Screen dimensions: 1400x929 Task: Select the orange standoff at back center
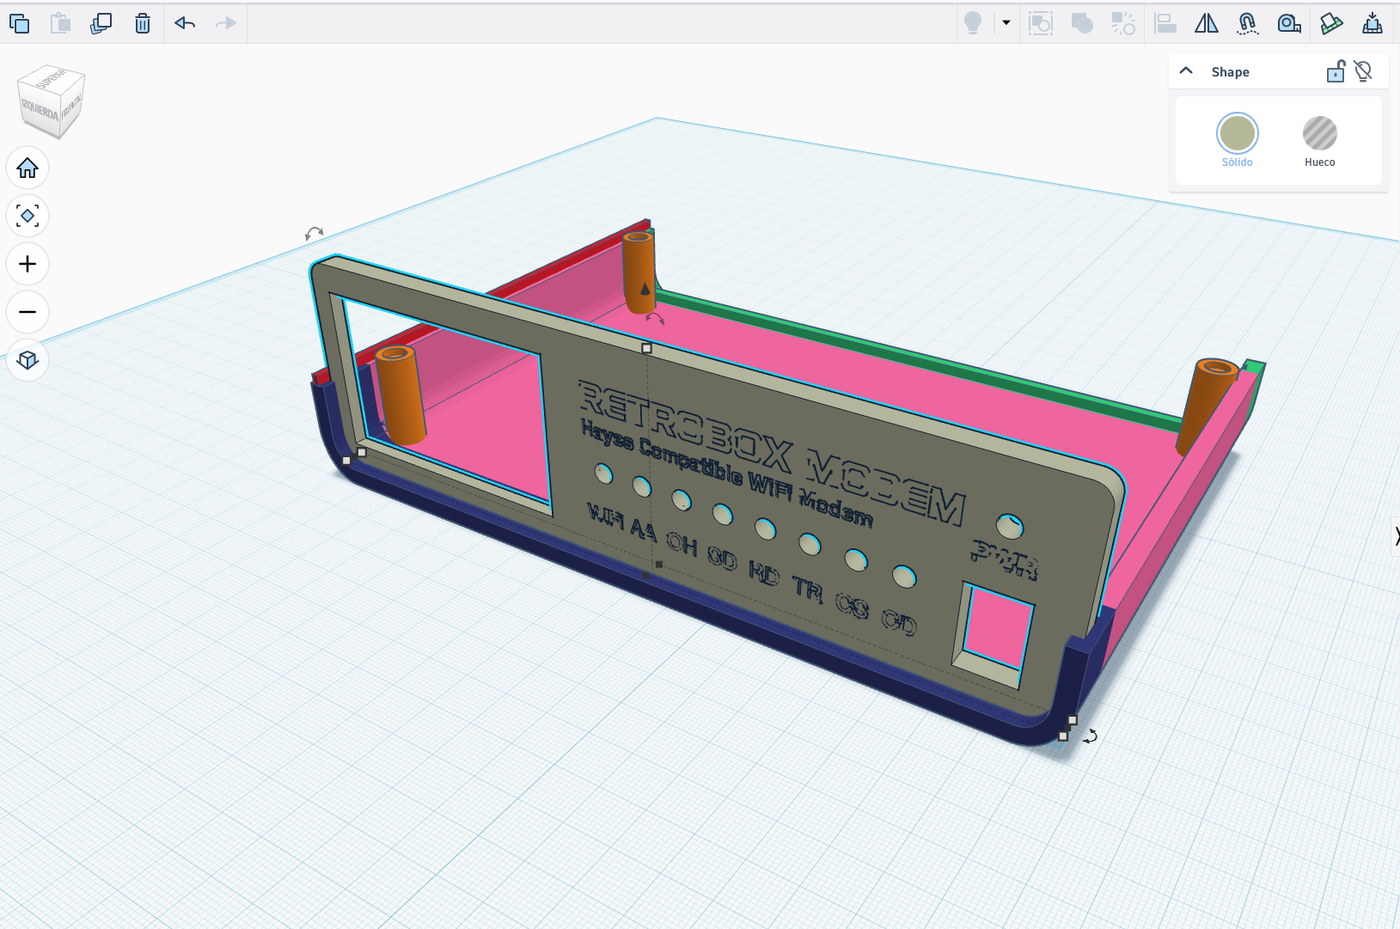(x=639, y=272)
